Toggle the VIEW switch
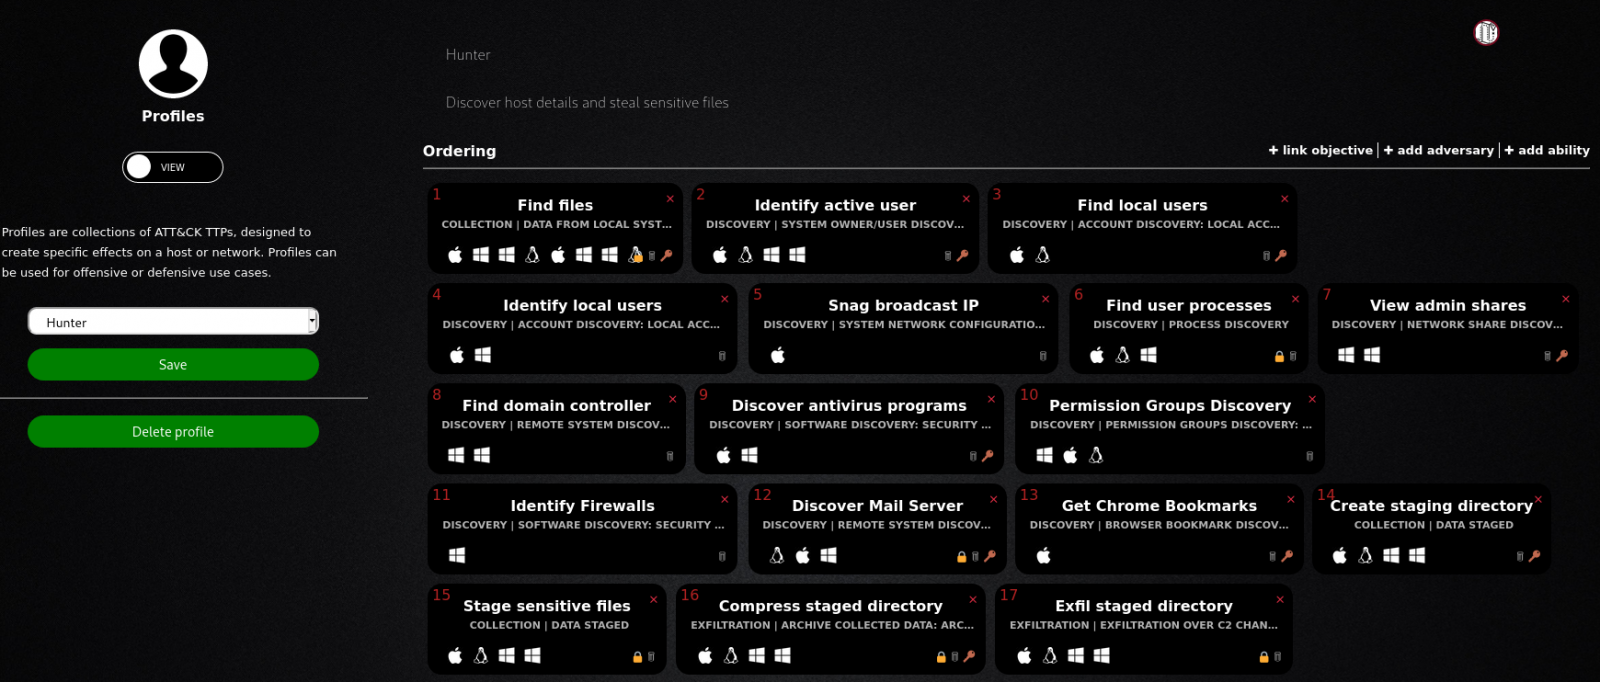This screenshot has width=1600, height=682. 172,167
